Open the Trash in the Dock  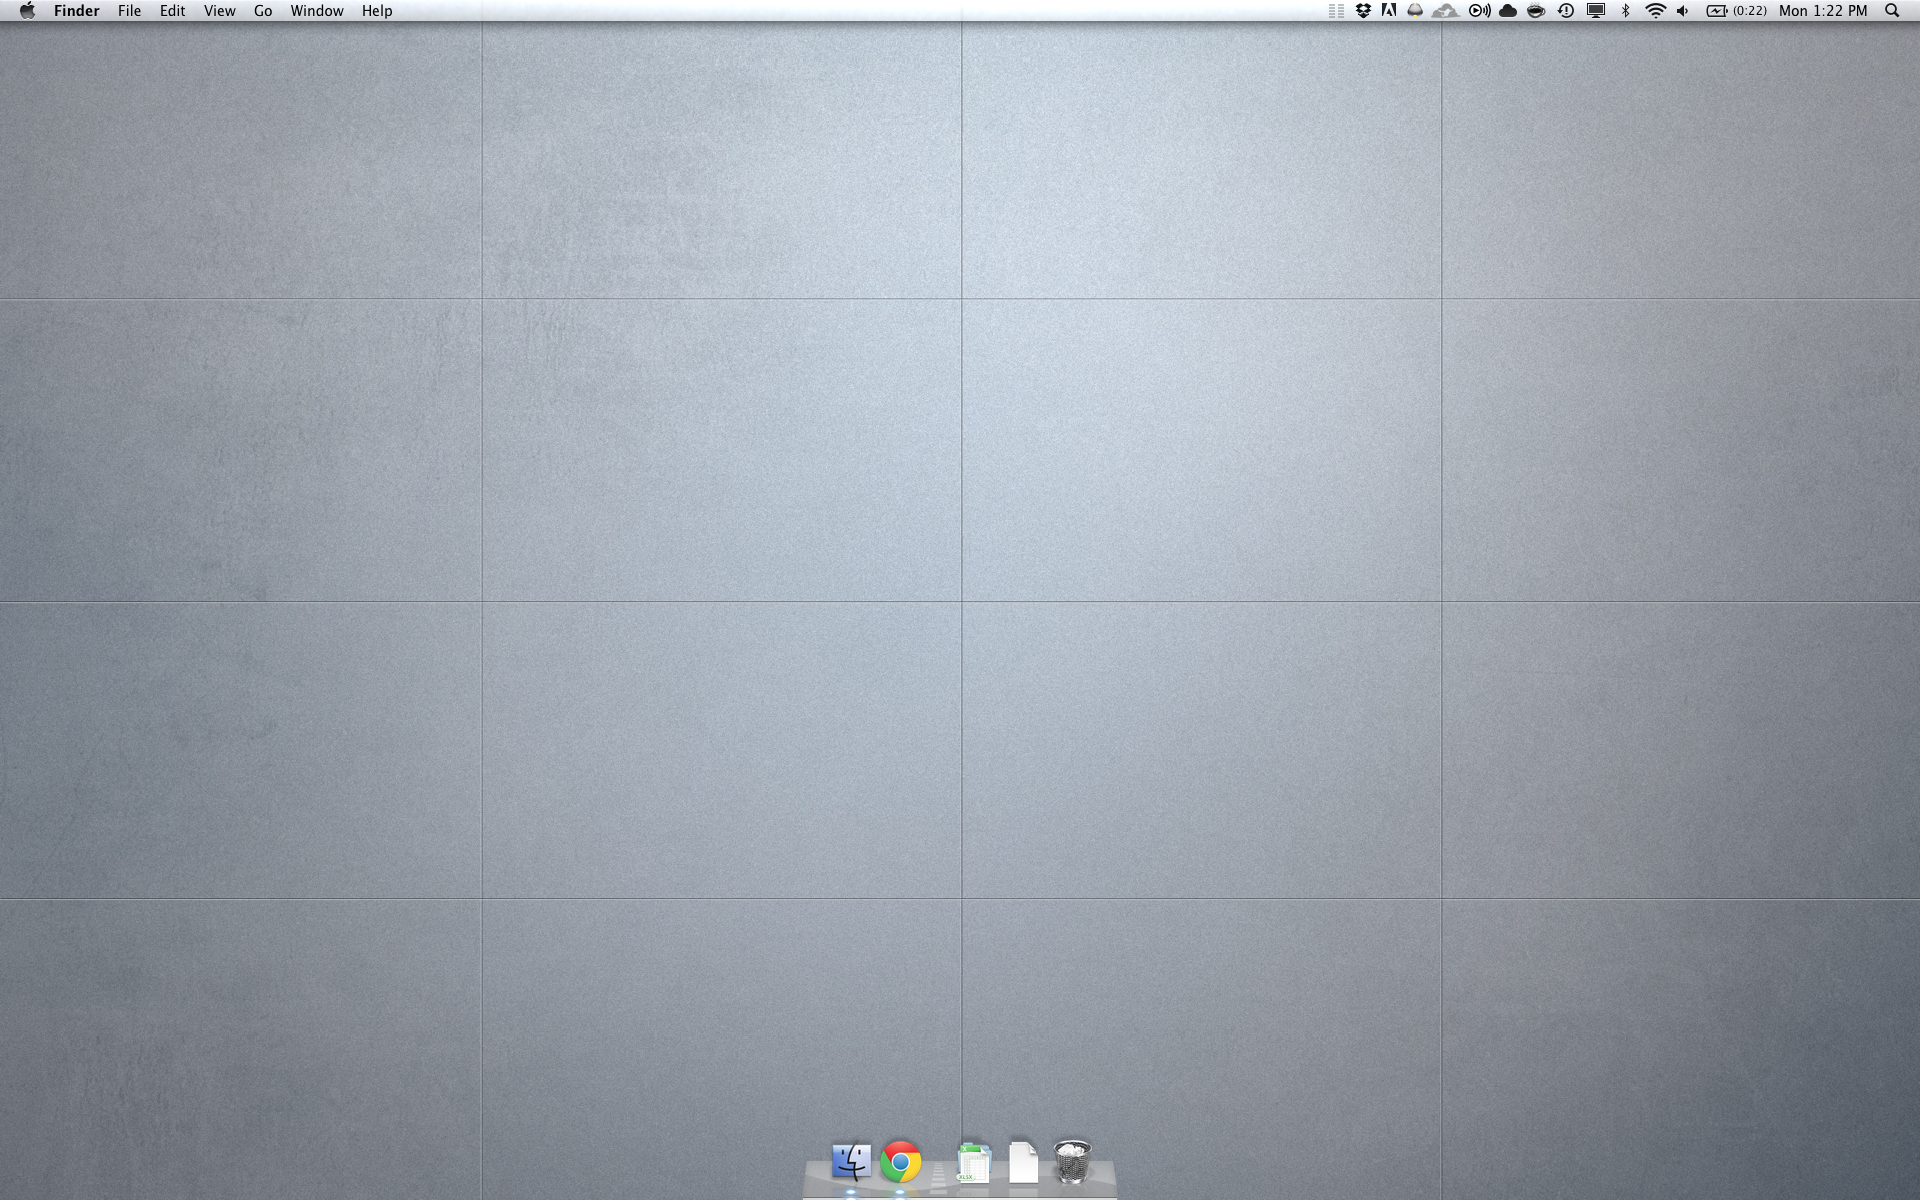coord(1072,1162)
